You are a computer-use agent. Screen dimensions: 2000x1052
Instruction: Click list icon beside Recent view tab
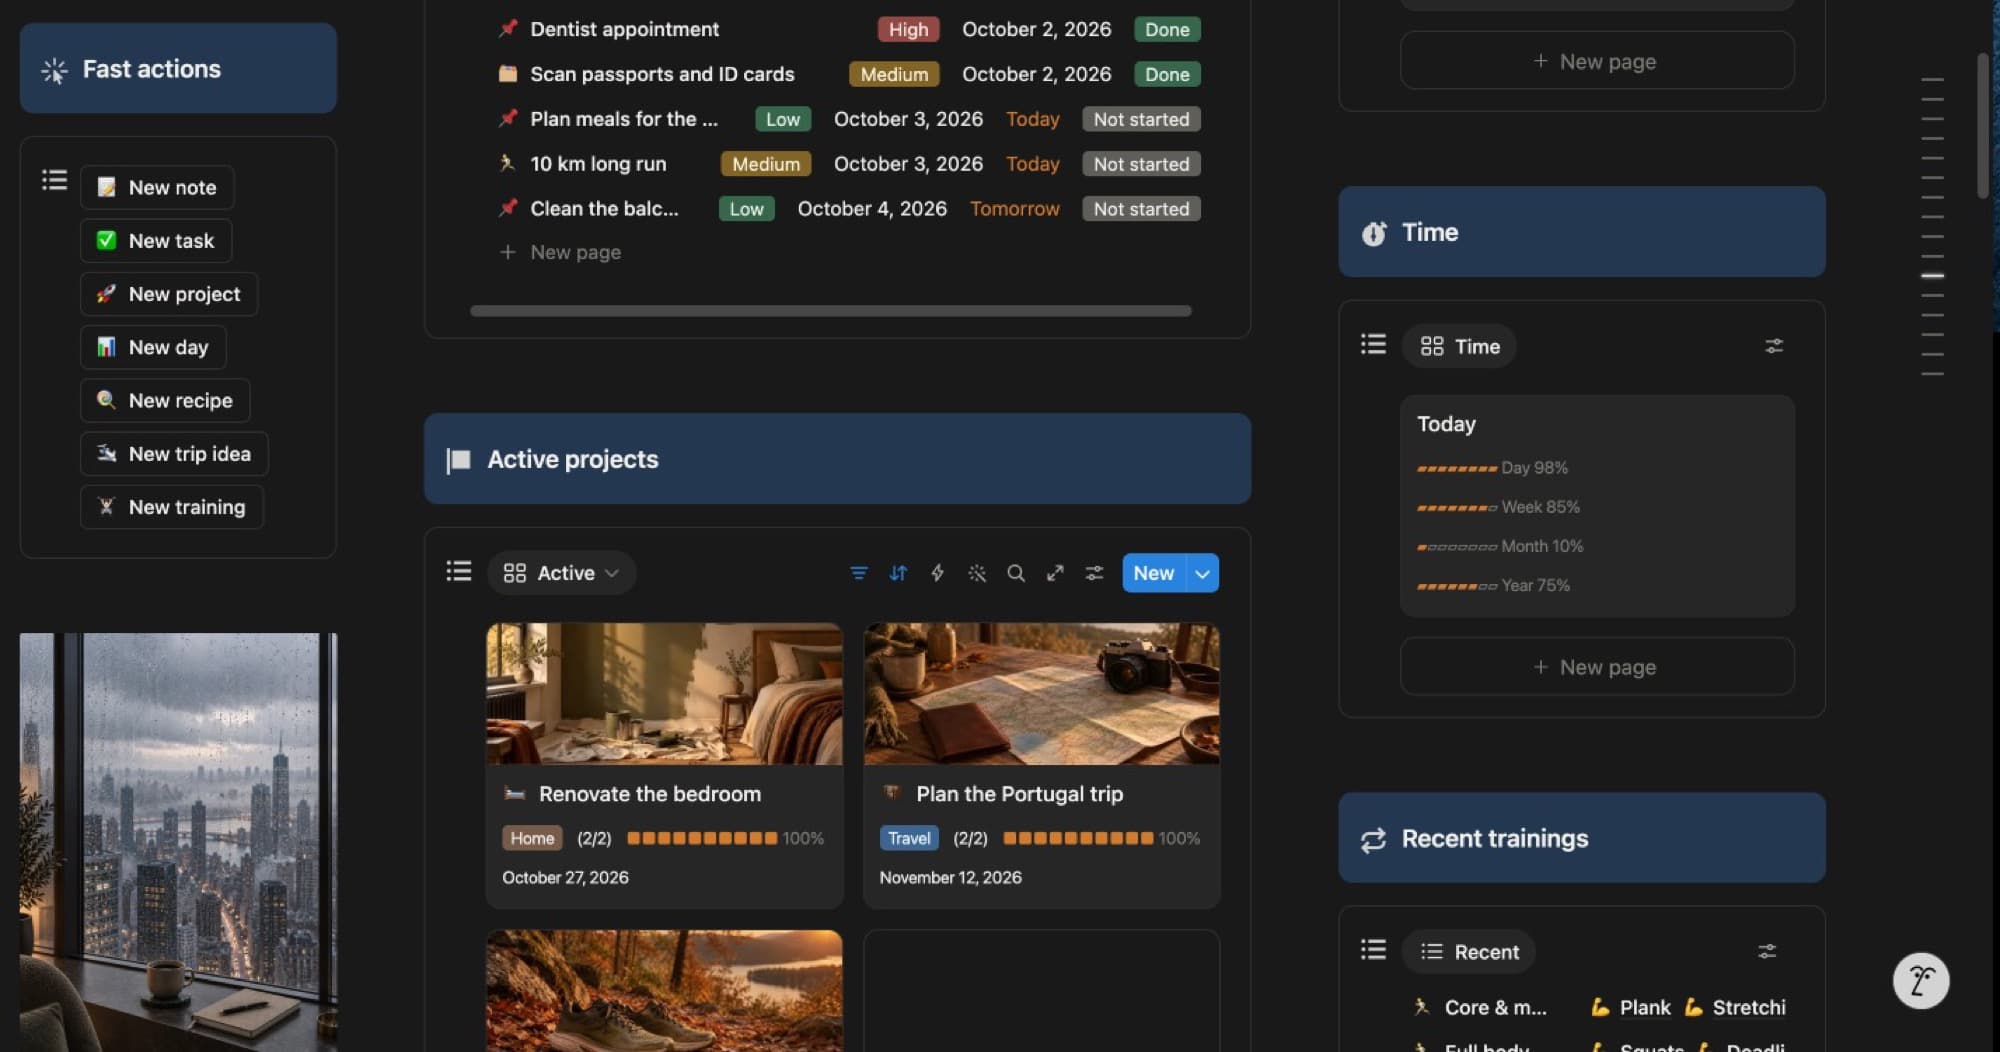point(1373,950)
